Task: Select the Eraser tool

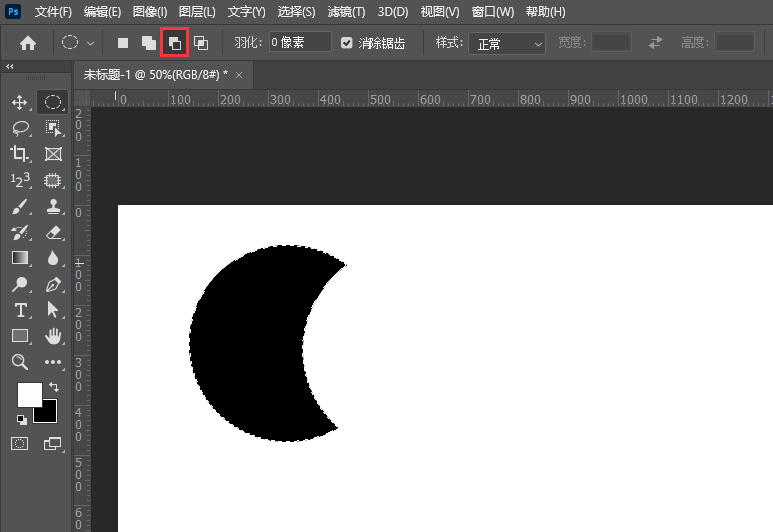Action: pos(54,233)
